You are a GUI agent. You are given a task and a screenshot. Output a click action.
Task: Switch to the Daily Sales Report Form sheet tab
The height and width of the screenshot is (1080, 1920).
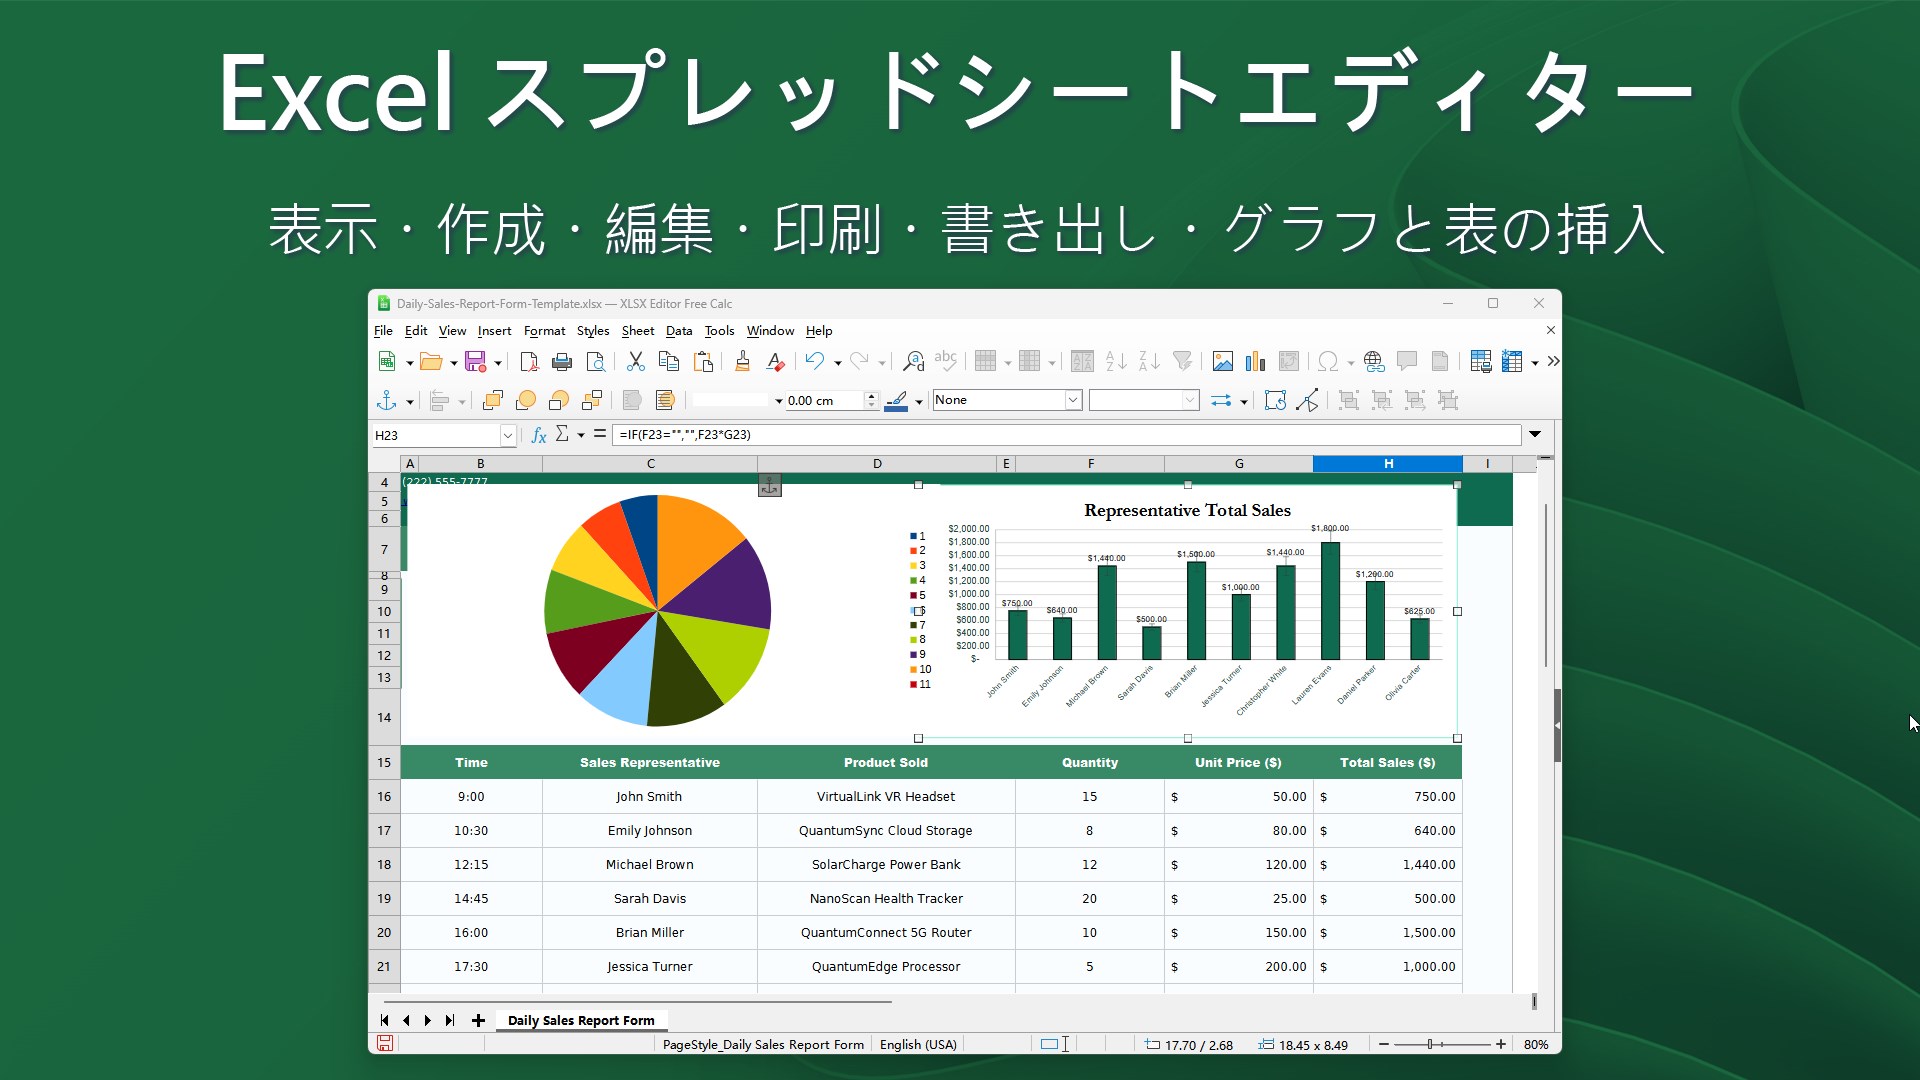582,1020
